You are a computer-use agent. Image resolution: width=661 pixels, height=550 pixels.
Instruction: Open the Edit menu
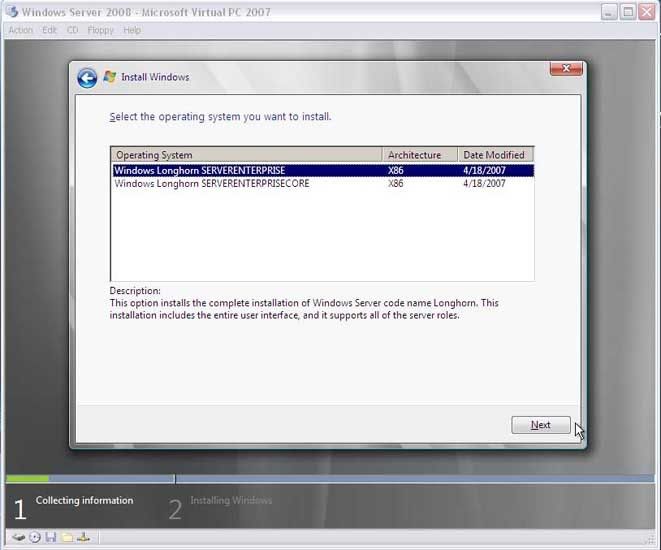[49, 30]
